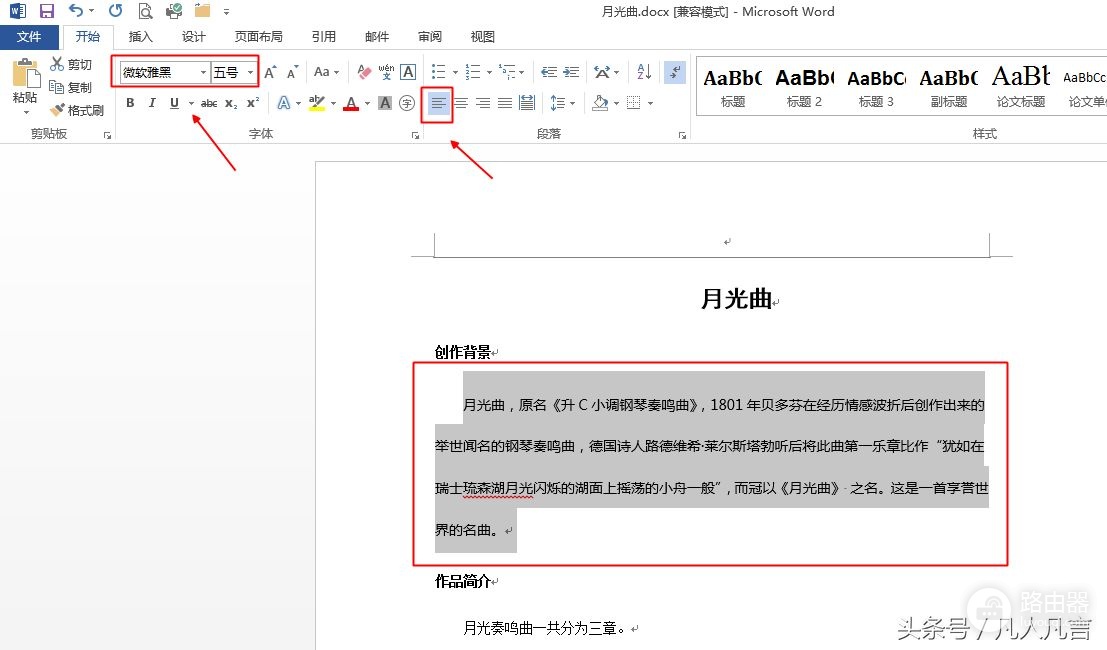Open the Clipboard pane launcher in 剪贴板 group
The image size is (1107, 650).
coord(107,136)
